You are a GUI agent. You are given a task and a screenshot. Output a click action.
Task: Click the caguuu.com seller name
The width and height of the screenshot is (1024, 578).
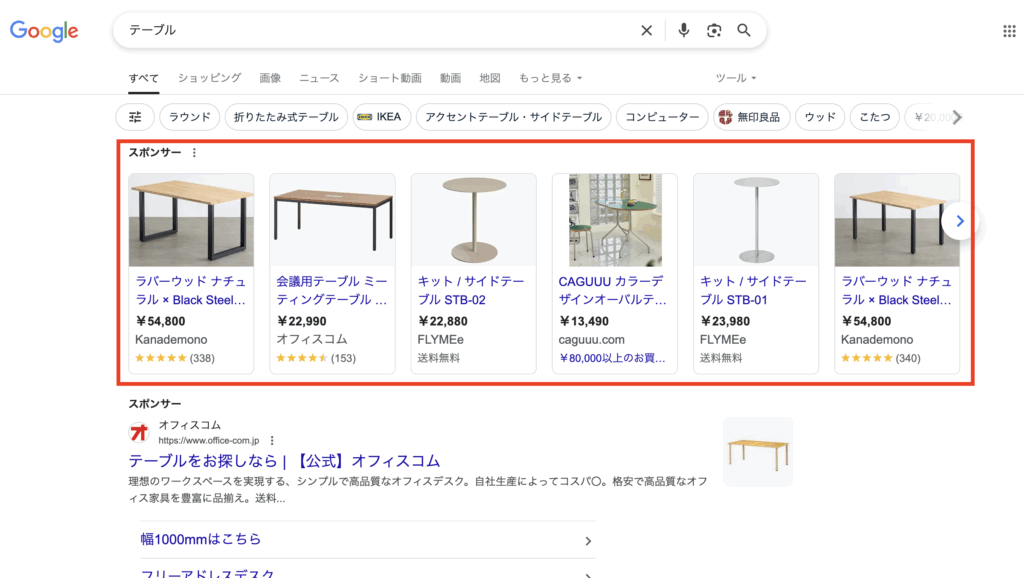click(x=591, y=340)
